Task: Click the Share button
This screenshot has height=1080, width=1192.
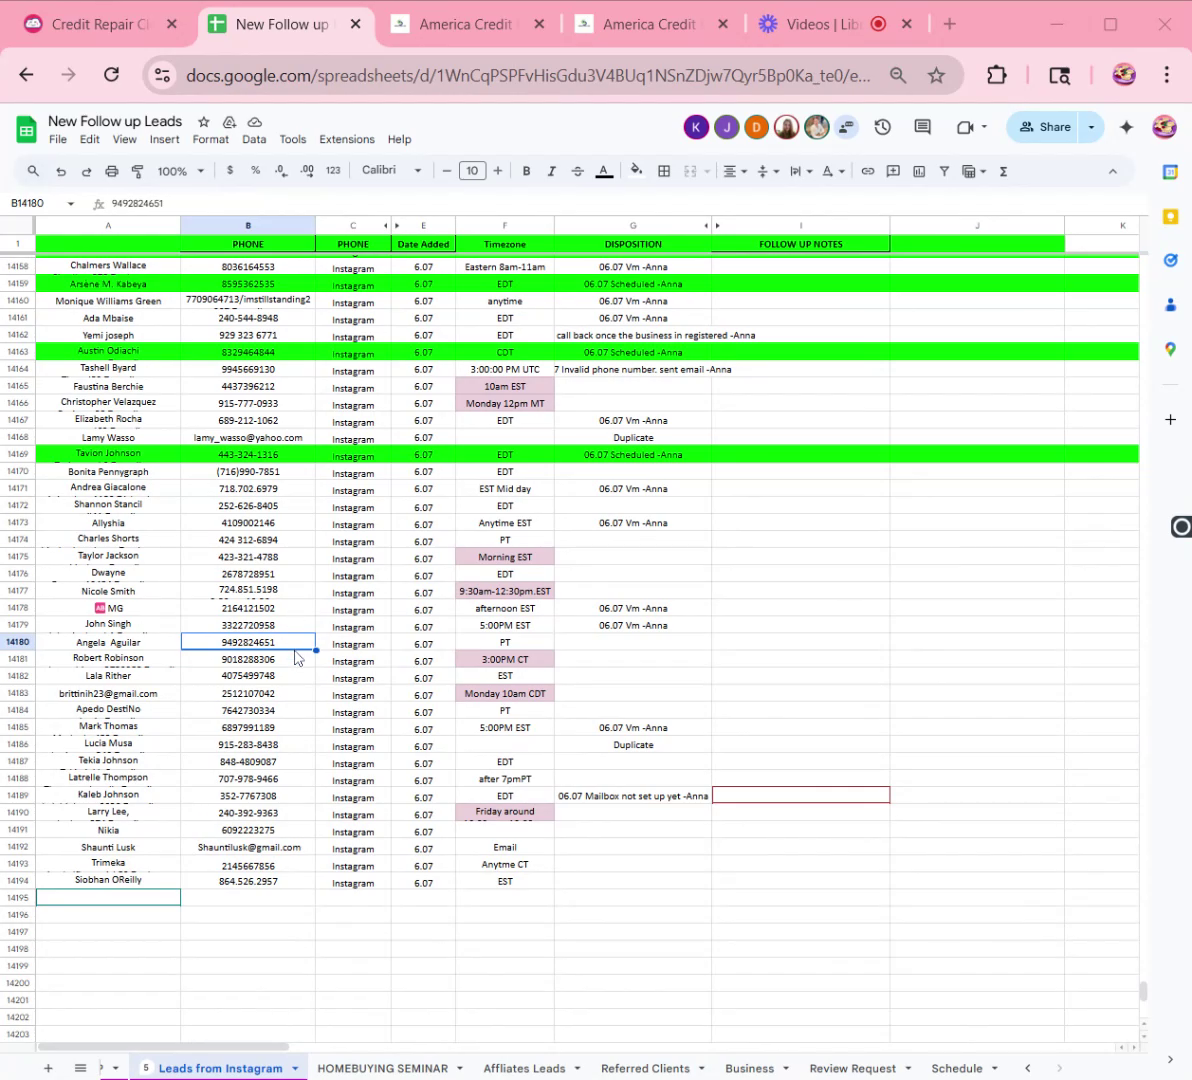Action: point(1045,127)
